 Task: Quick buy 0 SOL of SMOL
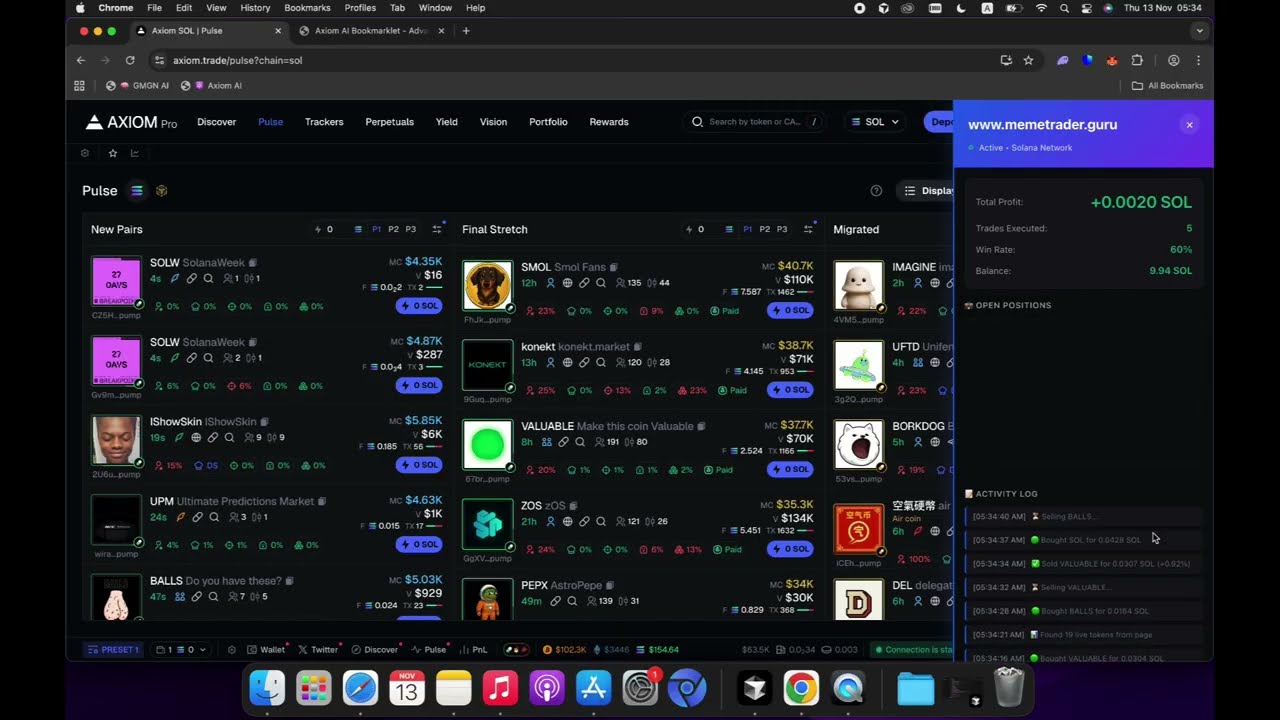click(790, 310)
